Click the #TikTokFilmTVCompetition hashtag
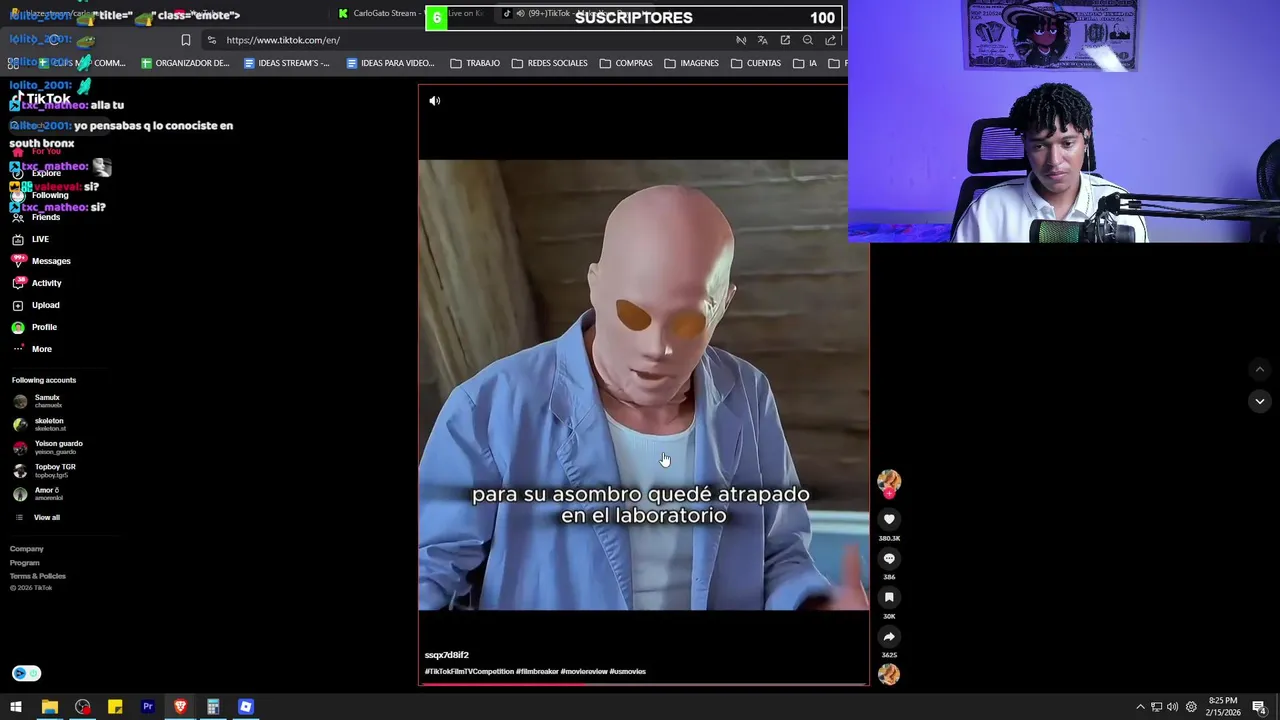The image size is (1280, 720). [469, 672]
